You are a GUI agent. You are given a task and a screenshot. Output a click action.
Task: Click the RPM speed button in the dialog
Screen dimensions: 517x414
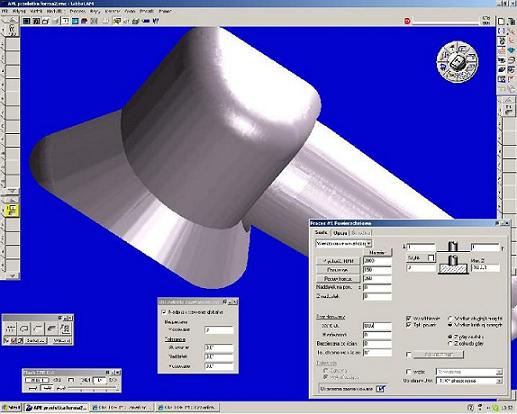click(x=338, y=261)
